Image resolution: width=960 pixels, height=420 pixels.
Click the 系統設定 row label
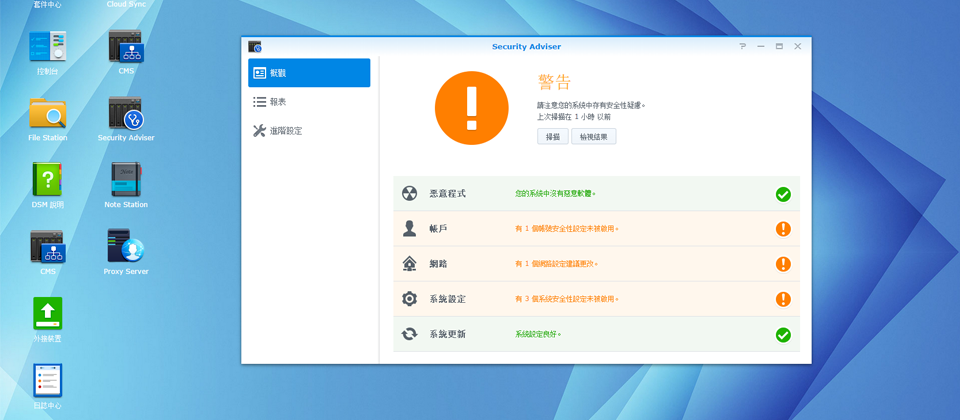pyautogui.click(x=448, y=299)
